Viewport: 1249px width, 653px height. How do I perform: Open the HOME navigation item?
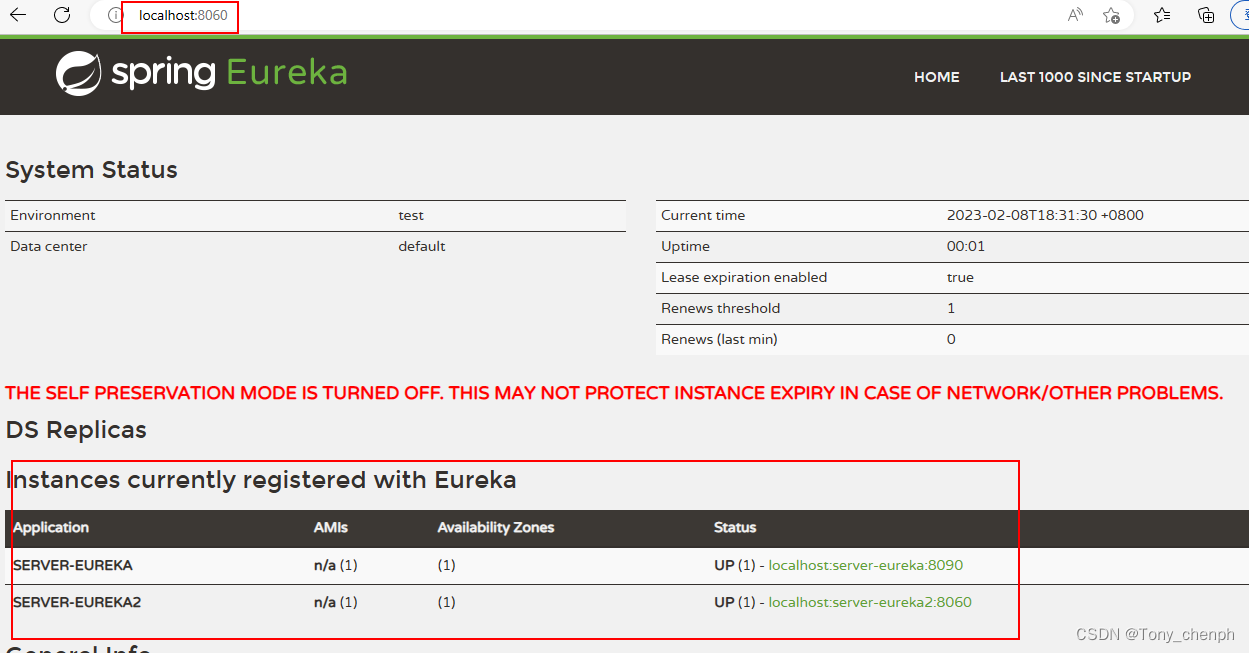tap(936, 77)
